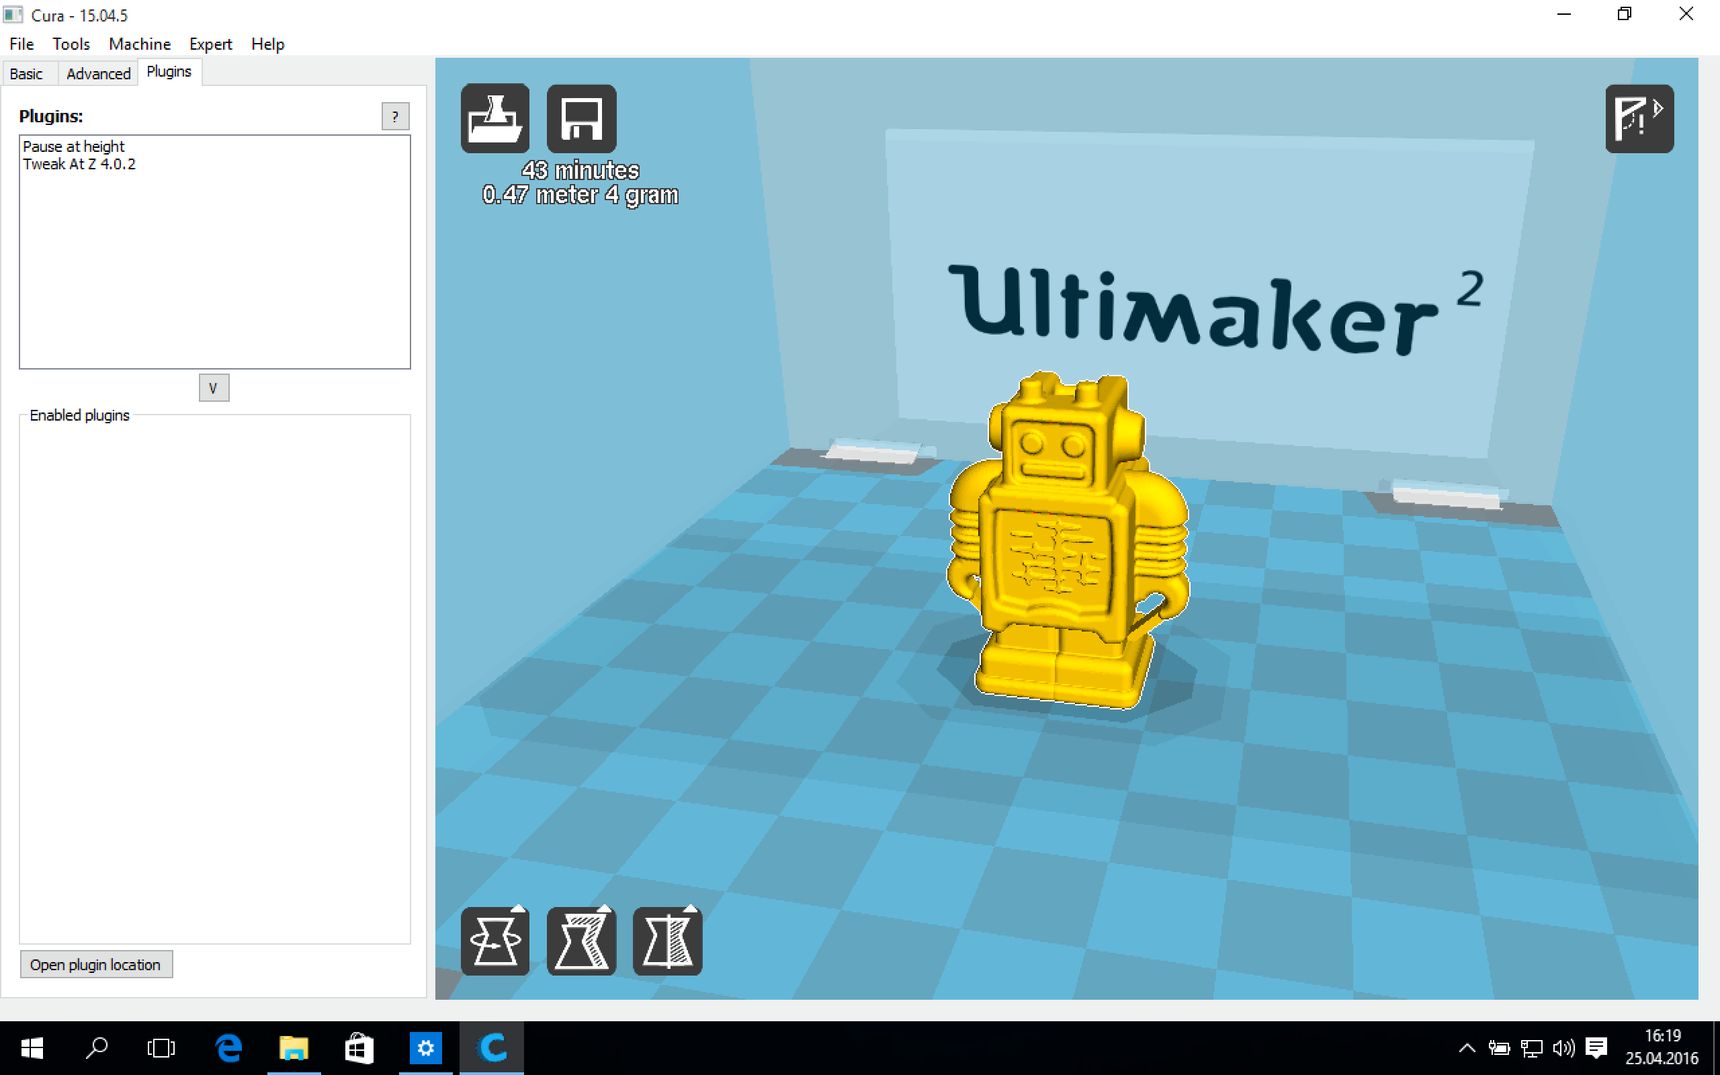
Task: Select Tweak At Z 4.0.2 plugin
Action: [79, 164]
